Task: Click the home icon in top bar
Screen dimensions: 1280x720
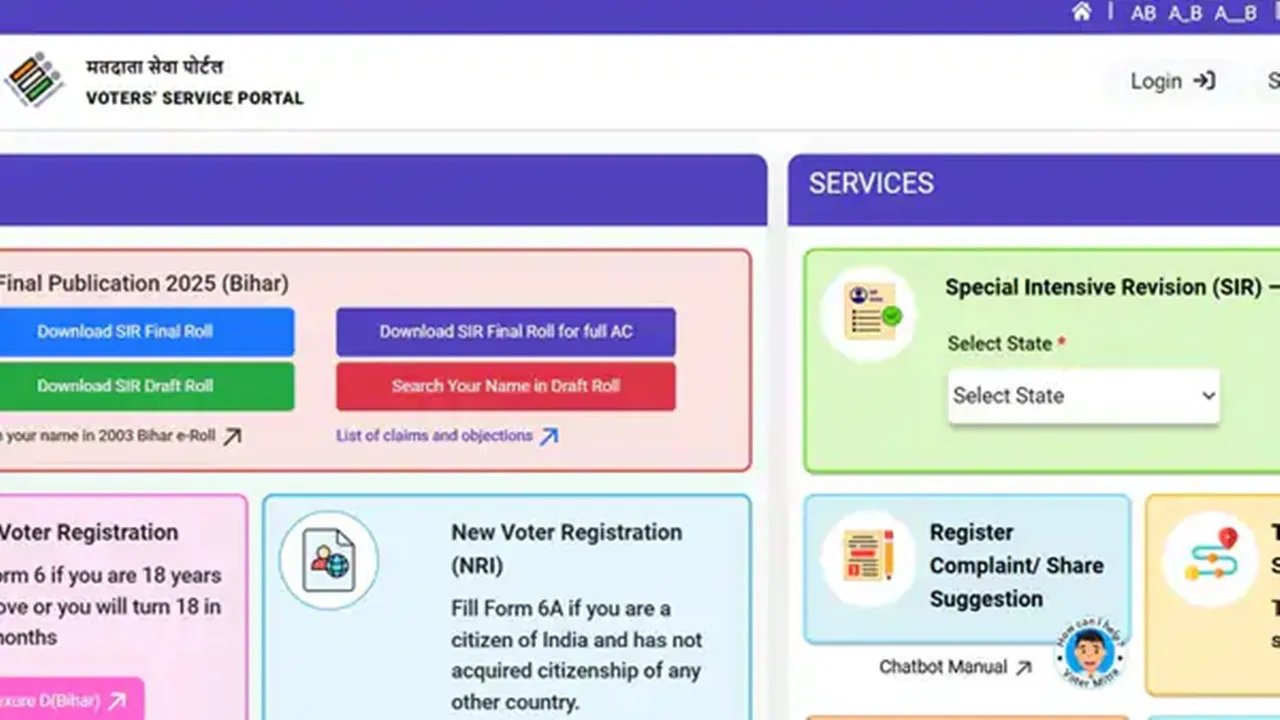Action: 1081,12
